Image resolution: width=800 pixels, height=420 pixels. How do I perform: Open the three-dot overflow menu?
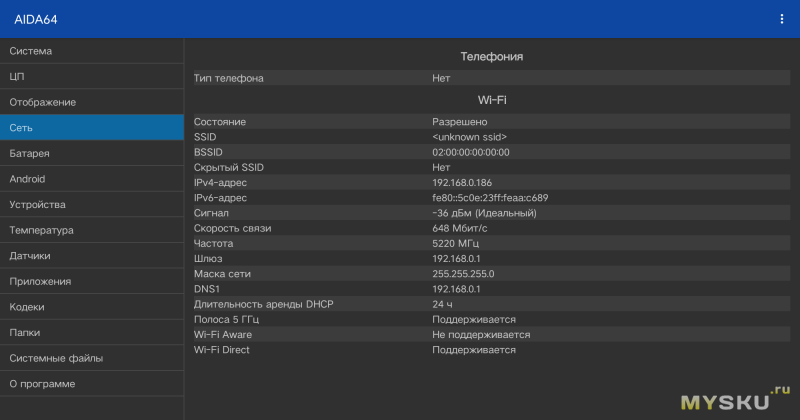coord(781,19)
